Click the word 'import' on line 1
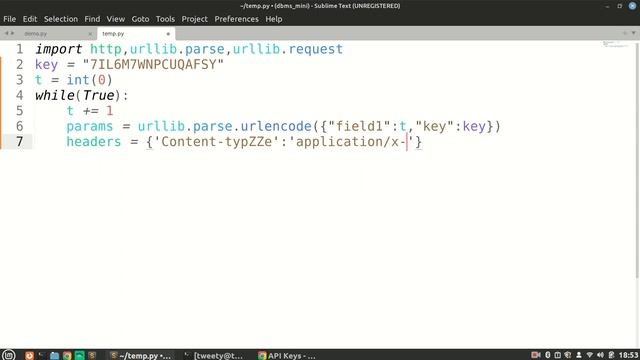Screen dimensions: 640x360 point(58,49)
